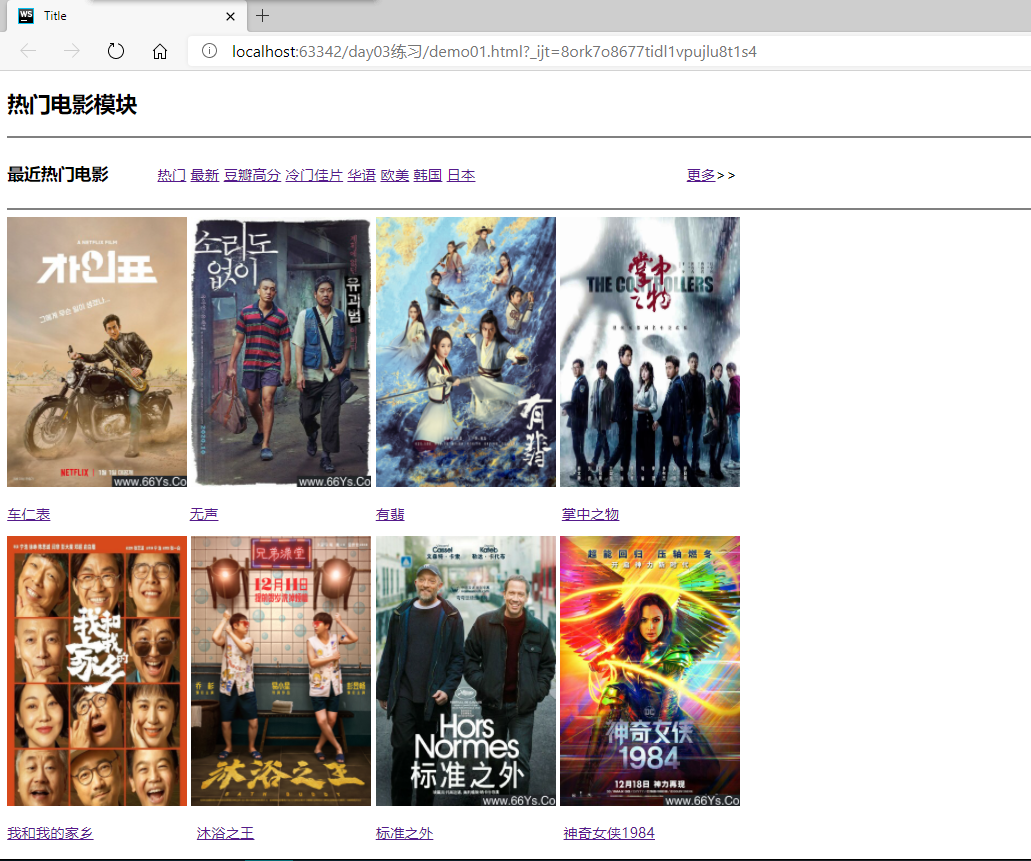Reload the page with refresh icon

(x=116, y=51)
